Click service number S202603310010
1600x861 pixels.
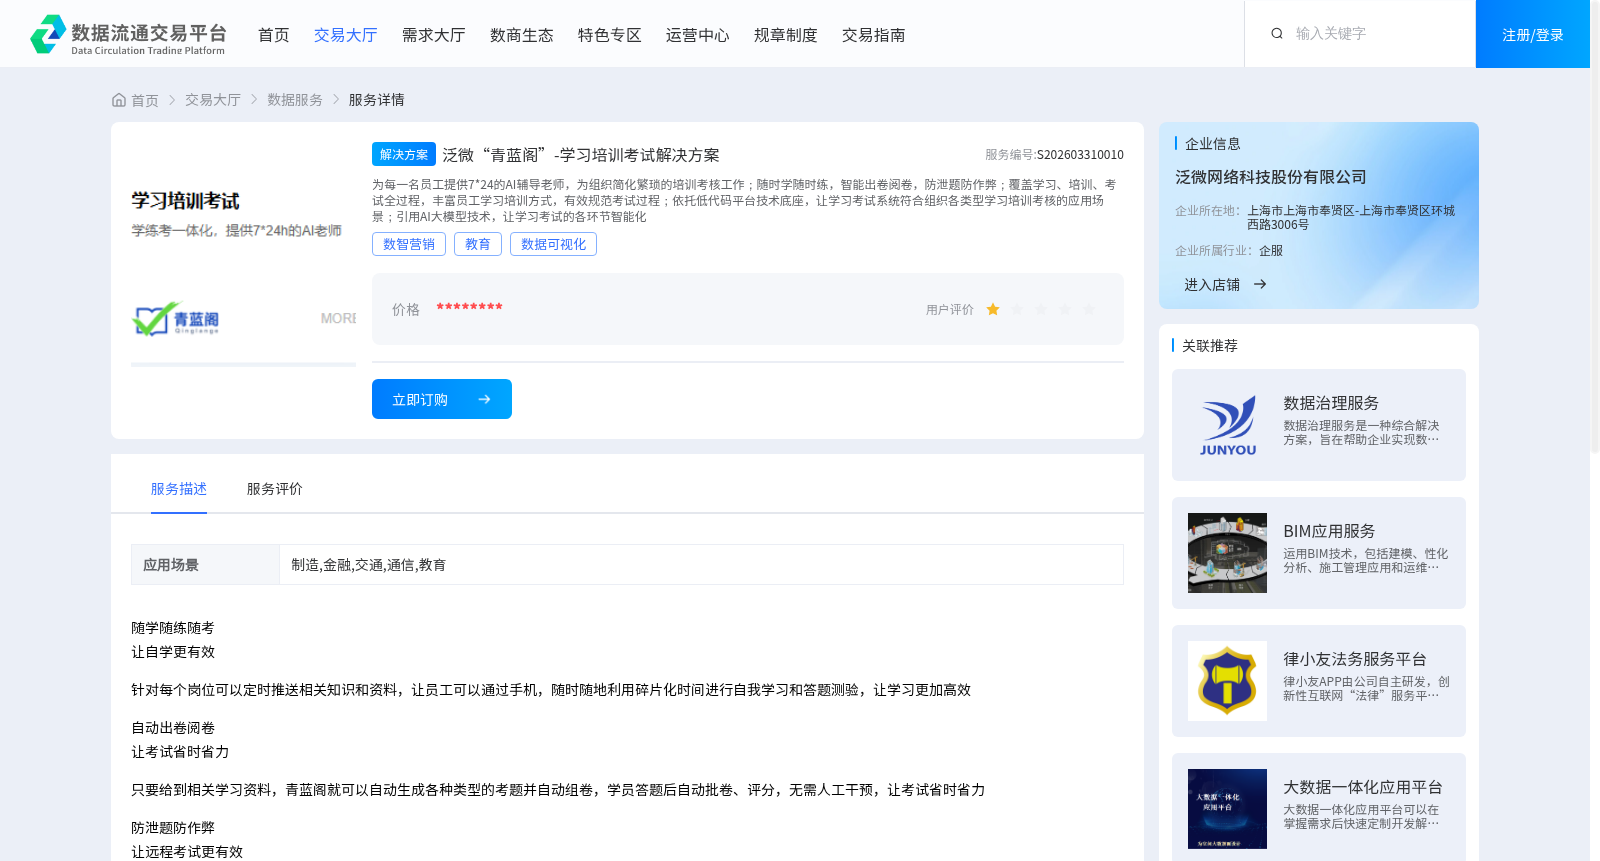click(x=1080, y=155)
